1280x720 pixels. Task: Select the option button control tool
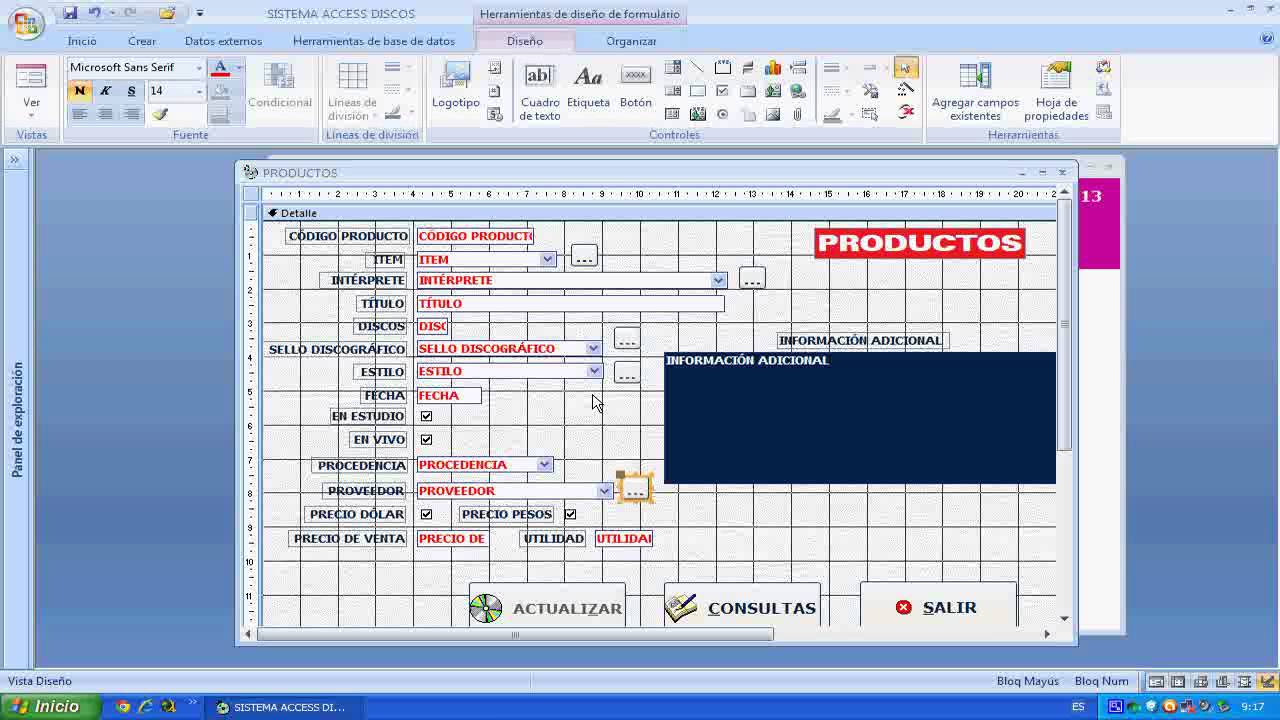(722, 114)
